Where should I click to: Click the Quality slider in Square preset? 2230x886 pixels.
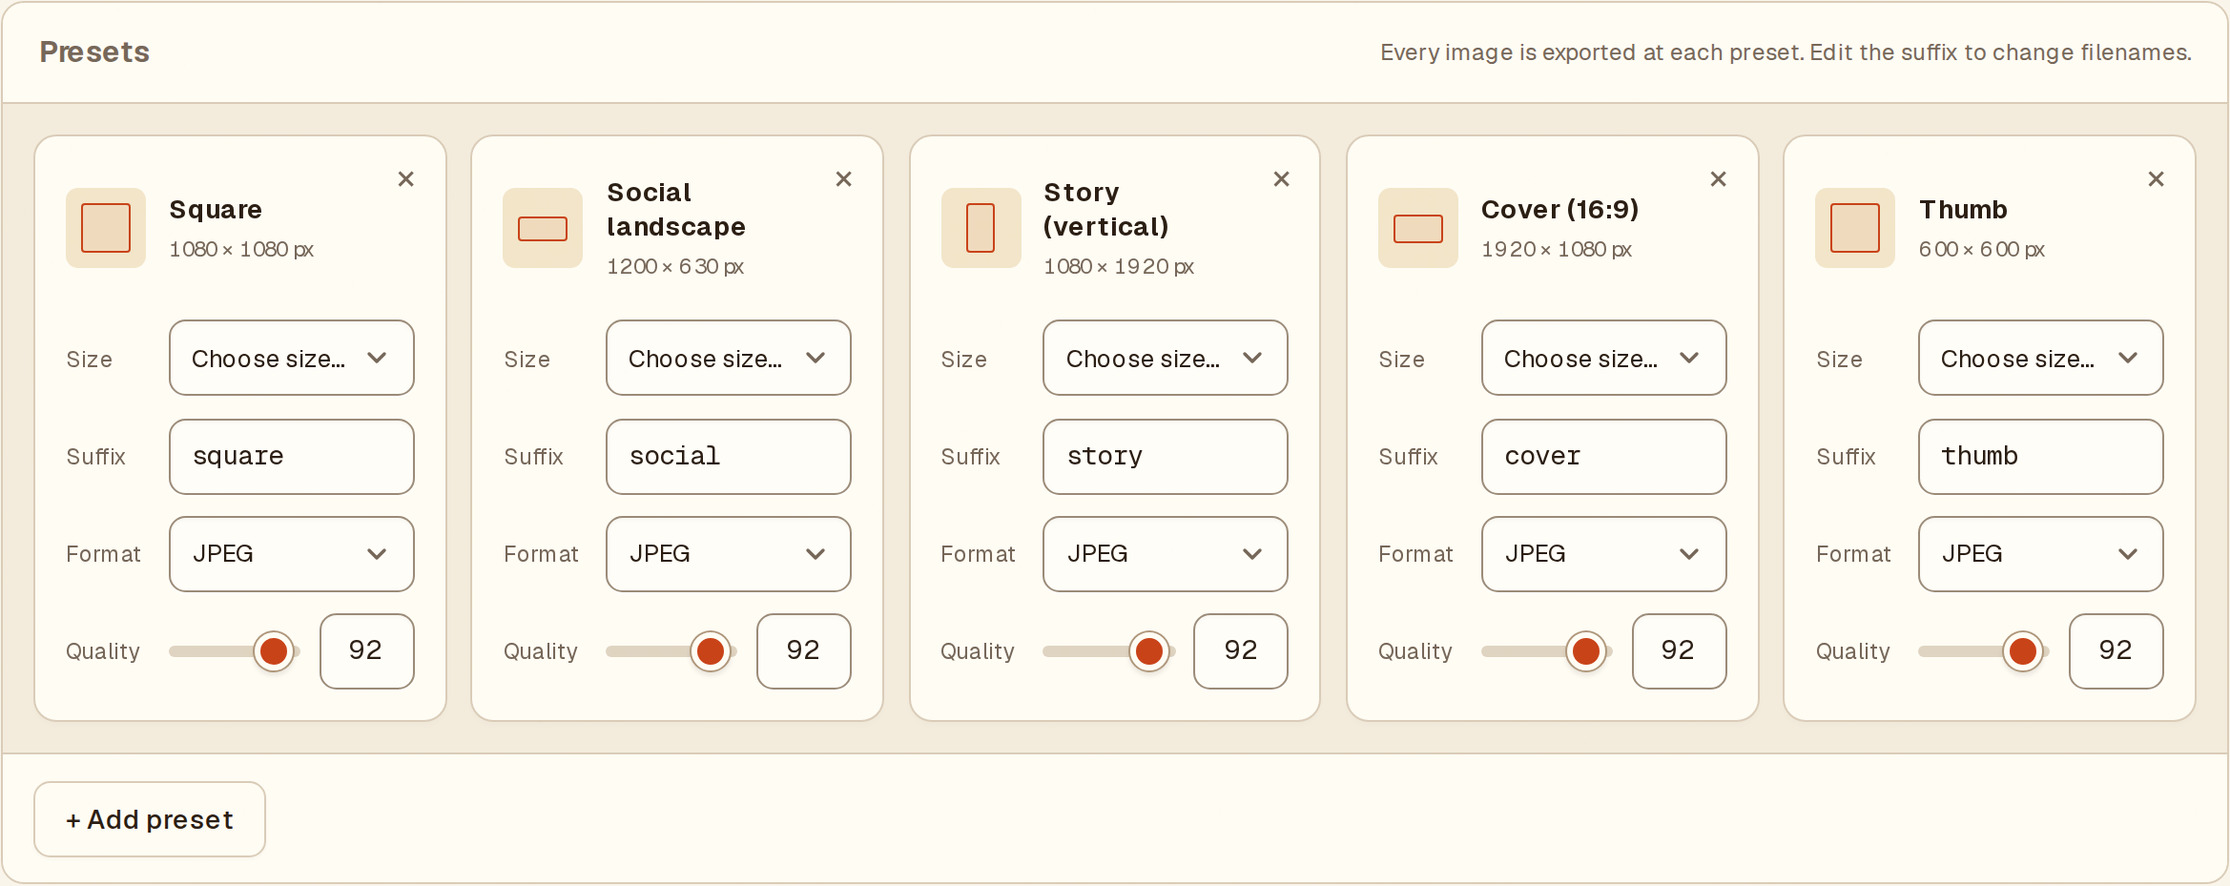click(x=234, y=651)
